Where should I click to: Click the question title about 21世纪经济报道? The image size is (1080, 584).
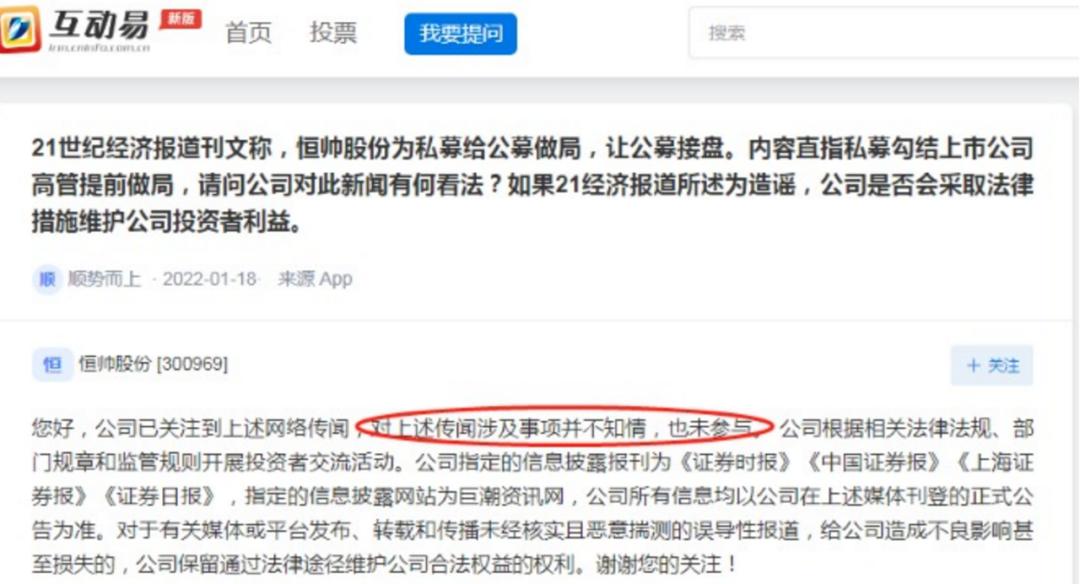tap(532, 185)
